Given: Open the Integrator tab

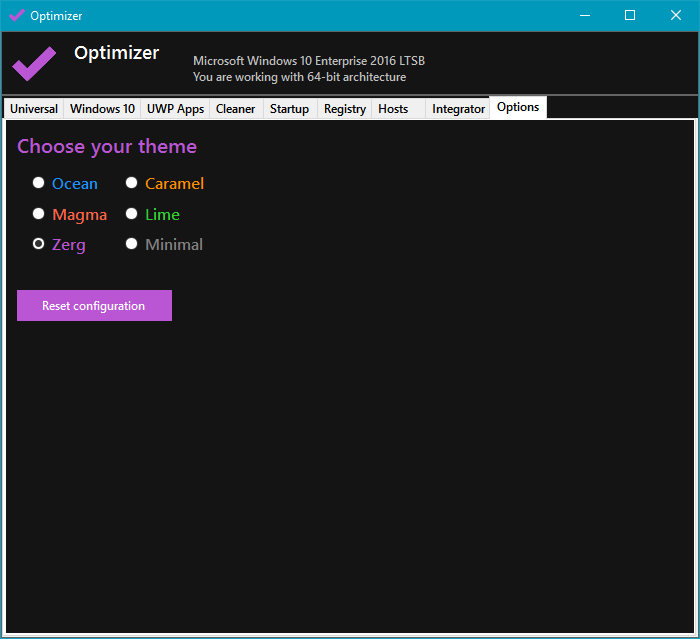Looking at the screenshot, I should click(x=458, y=109).
